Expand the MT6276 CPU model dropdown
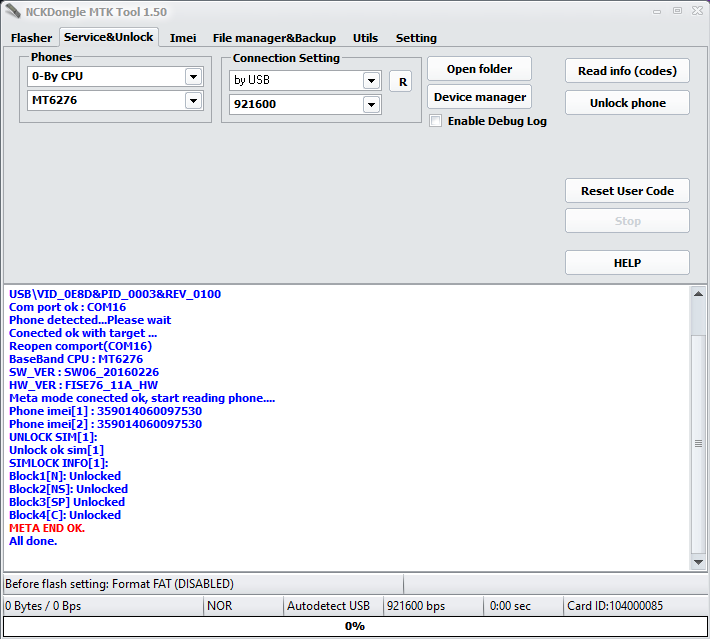Image resolution: width=710 pixels, height=639 pixels. pyautogui.click(x=193, y=101)
